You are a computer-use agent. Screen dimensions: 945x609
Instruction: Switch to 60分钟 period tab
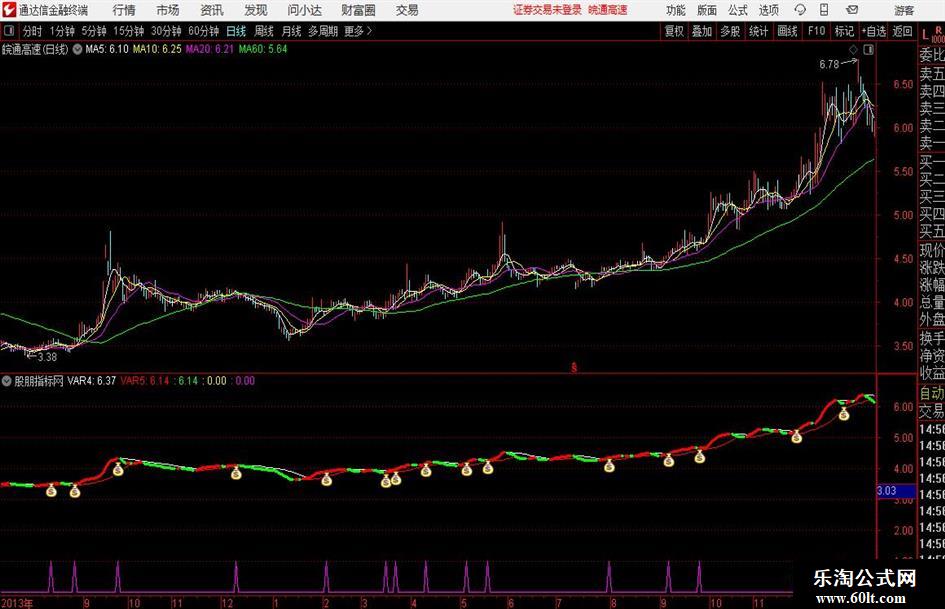[x=203, y=31]
